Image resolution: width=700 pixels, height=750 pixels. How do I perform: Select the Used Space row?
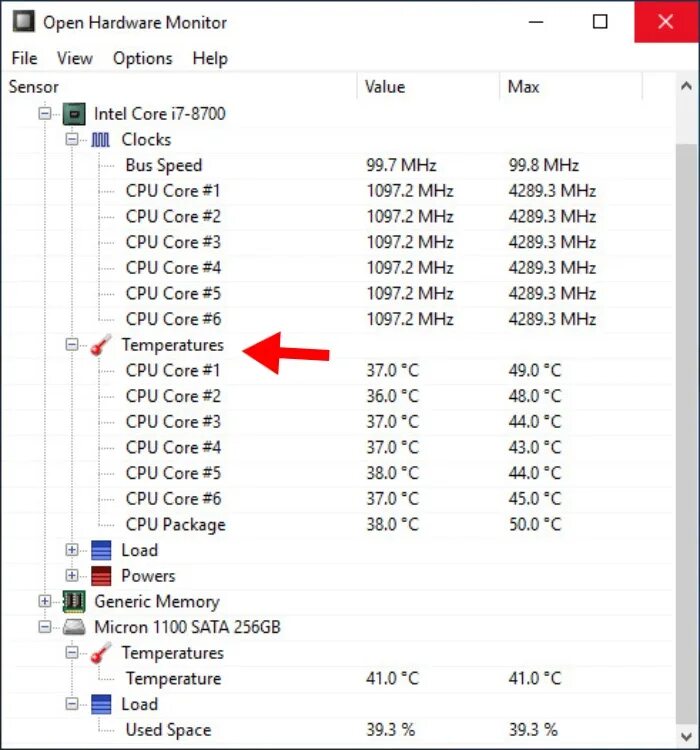pyautogui.click(x=339, y=730)
